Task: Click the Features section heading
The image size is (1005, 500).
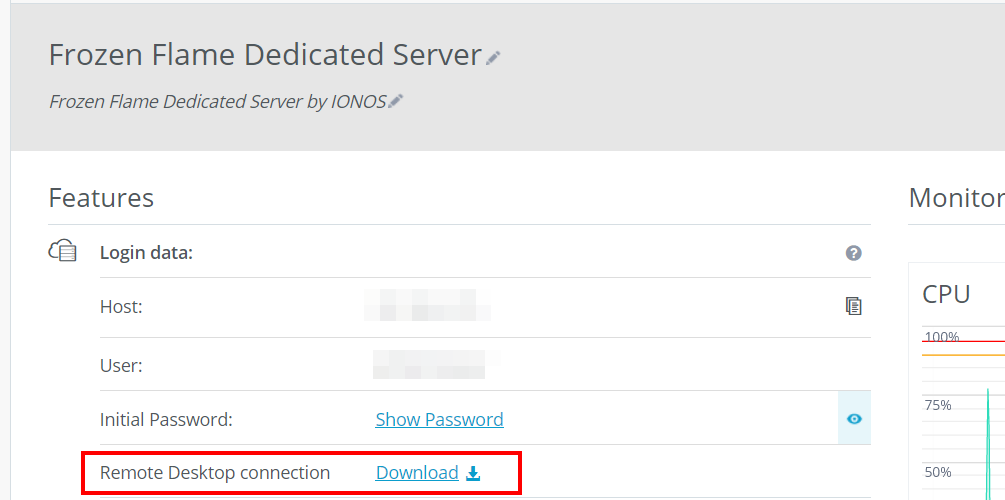Action: (x=101, y=198)
